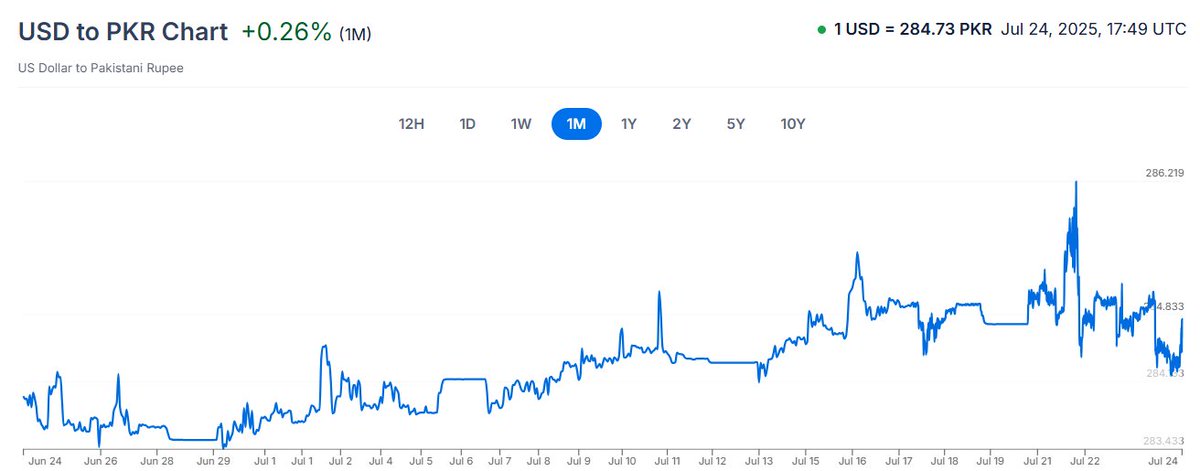Click the Jul 10 x-axis label
Viewport: 1200px width, 471px height.
[623, 462]
